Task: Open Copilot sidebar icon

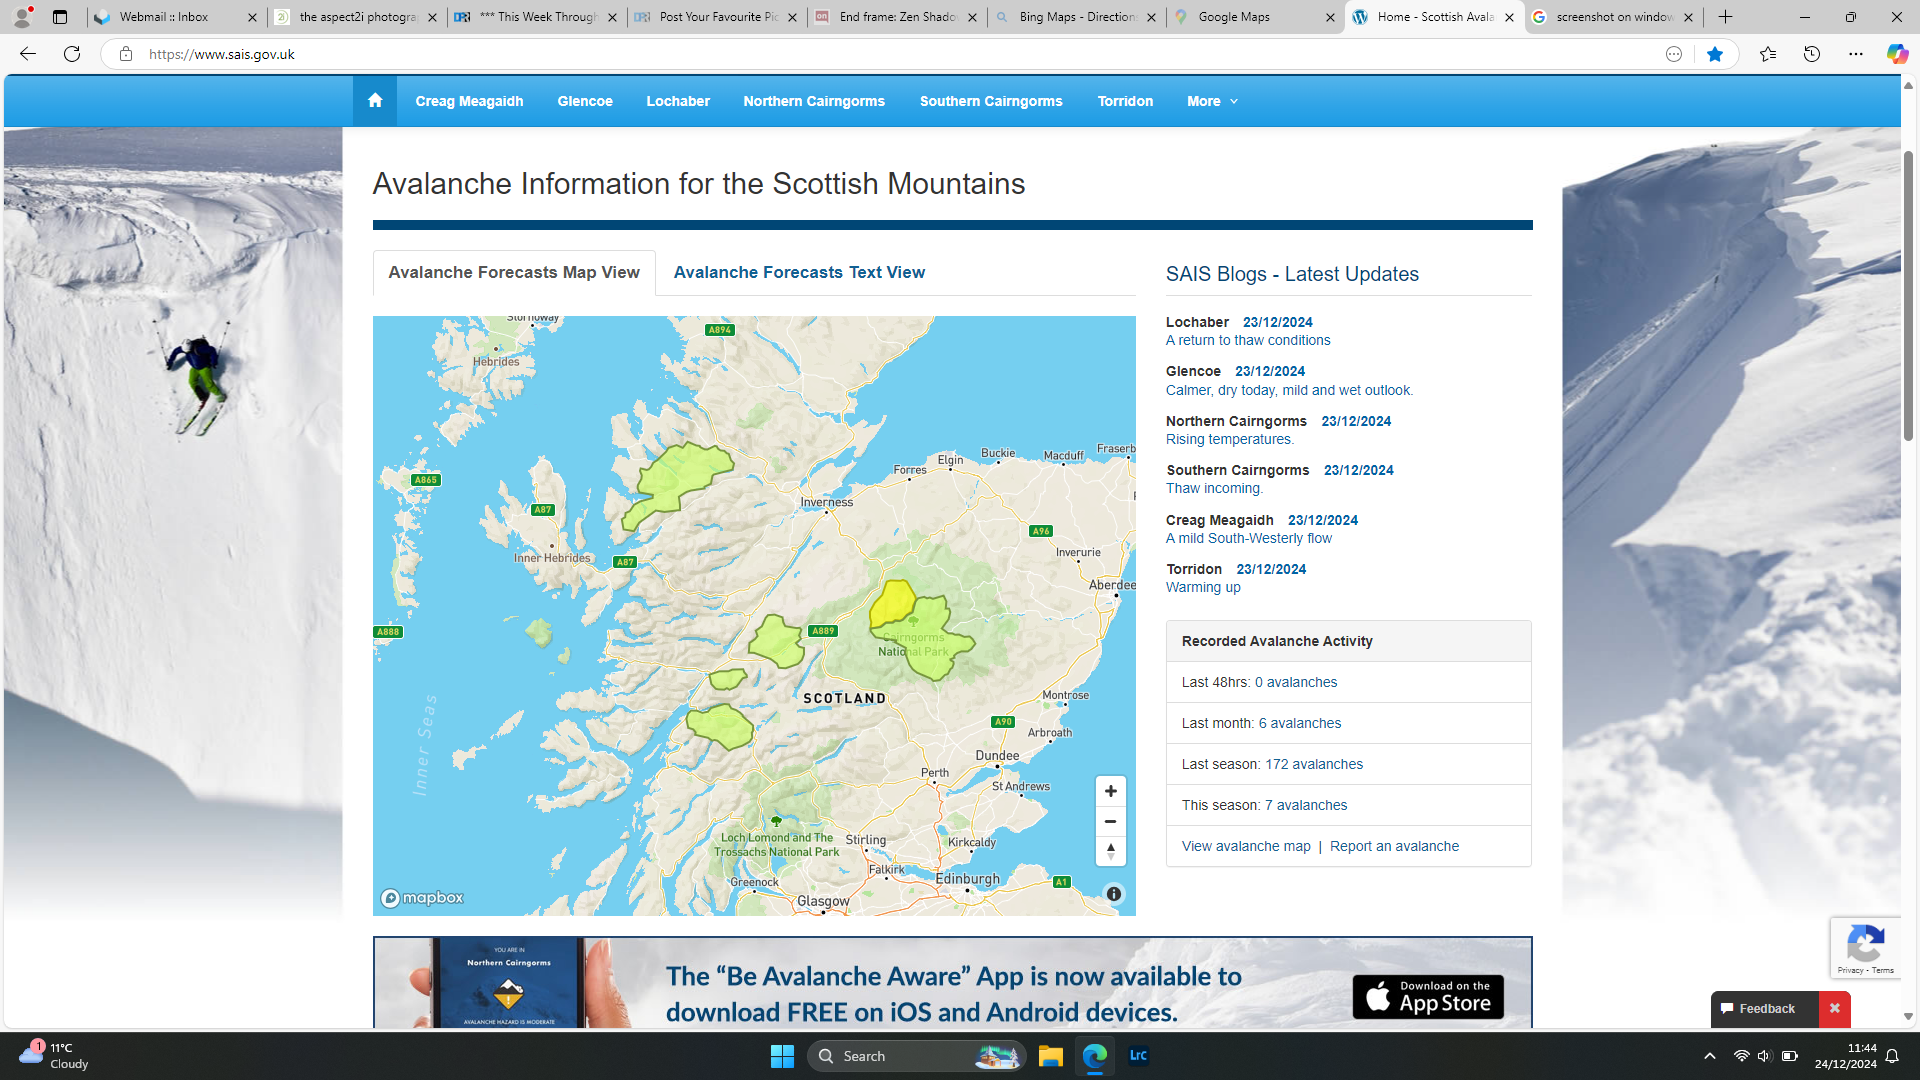Action: click(x=1896, y=54)
